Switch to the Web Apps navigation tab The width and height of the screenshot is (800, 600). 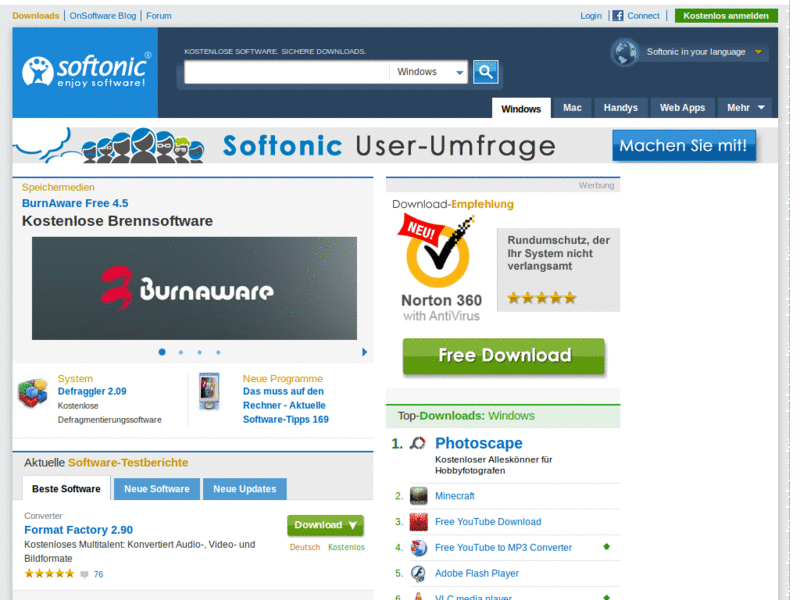tap(682, 108)
